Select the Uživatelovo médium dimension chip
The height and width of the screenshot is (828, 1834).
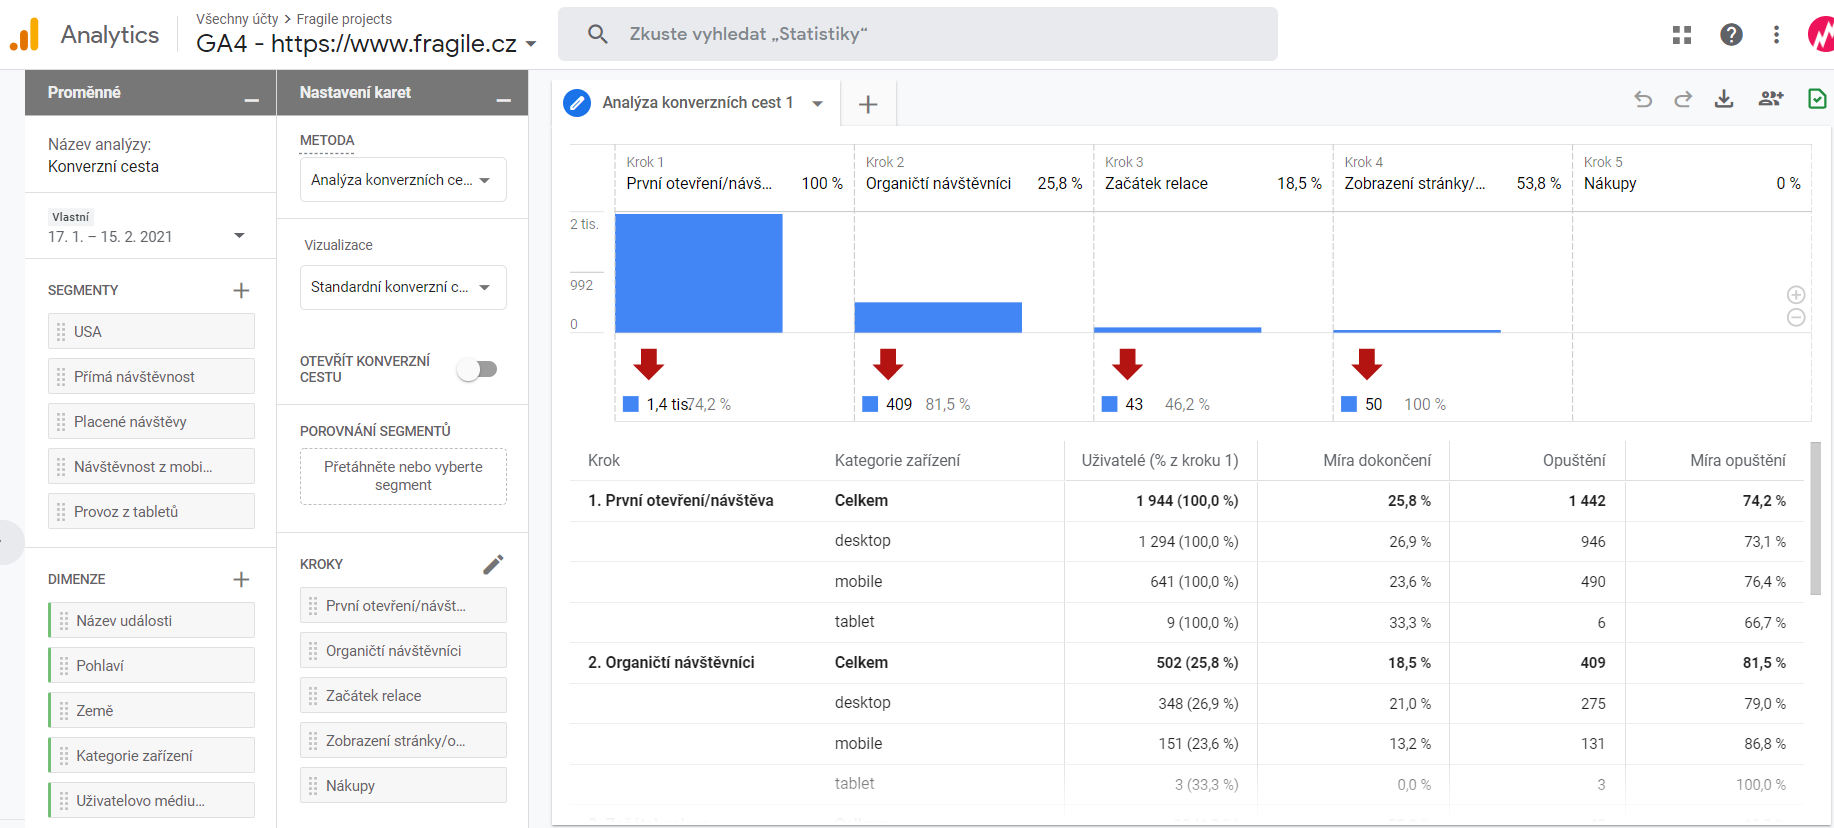click(151, 800)
